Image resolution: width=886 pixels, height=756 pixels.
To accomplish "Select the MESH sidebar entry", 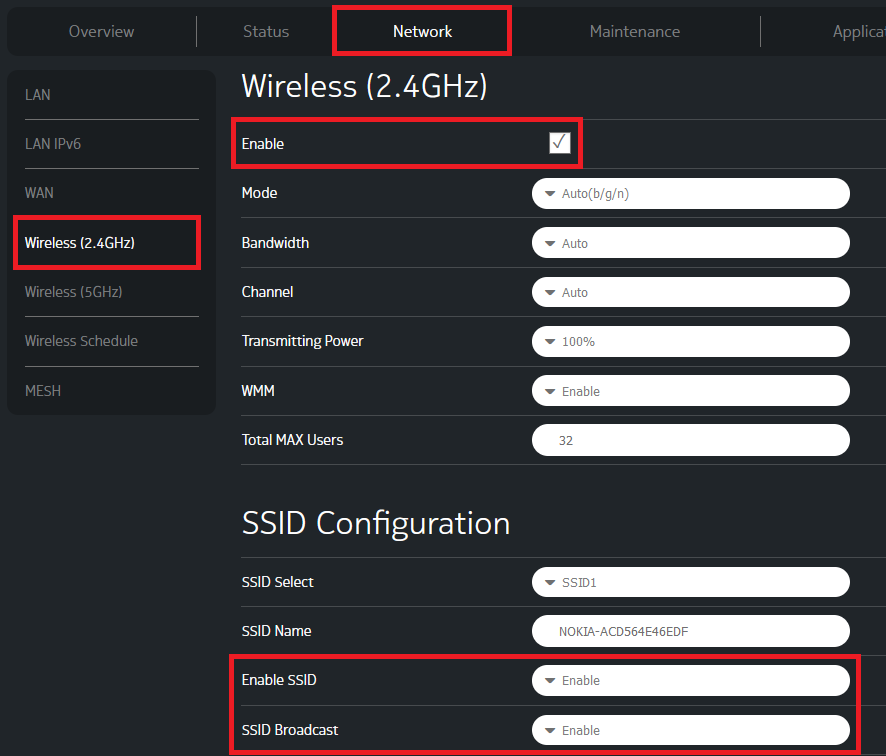I will (43, 390).
